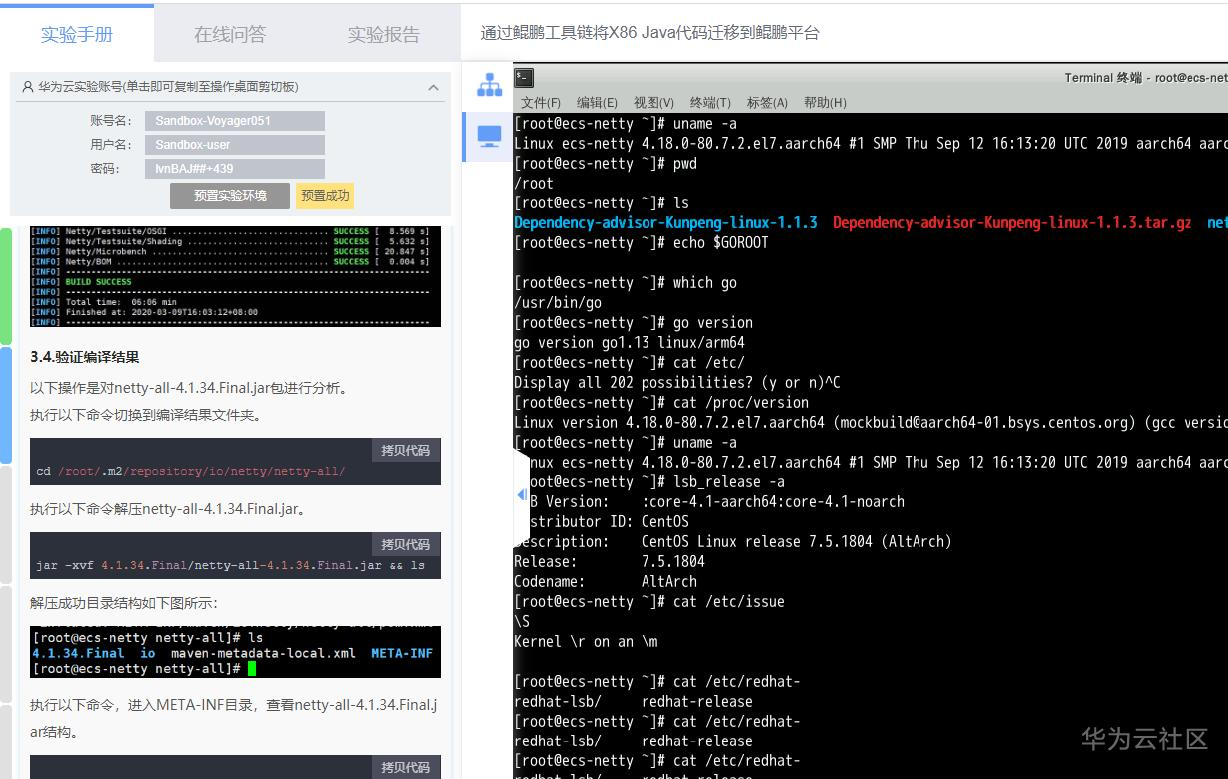Screen dimensions: 1228x779
Task: Open the 视图(V) terminal menu
Action: (654, 103)
